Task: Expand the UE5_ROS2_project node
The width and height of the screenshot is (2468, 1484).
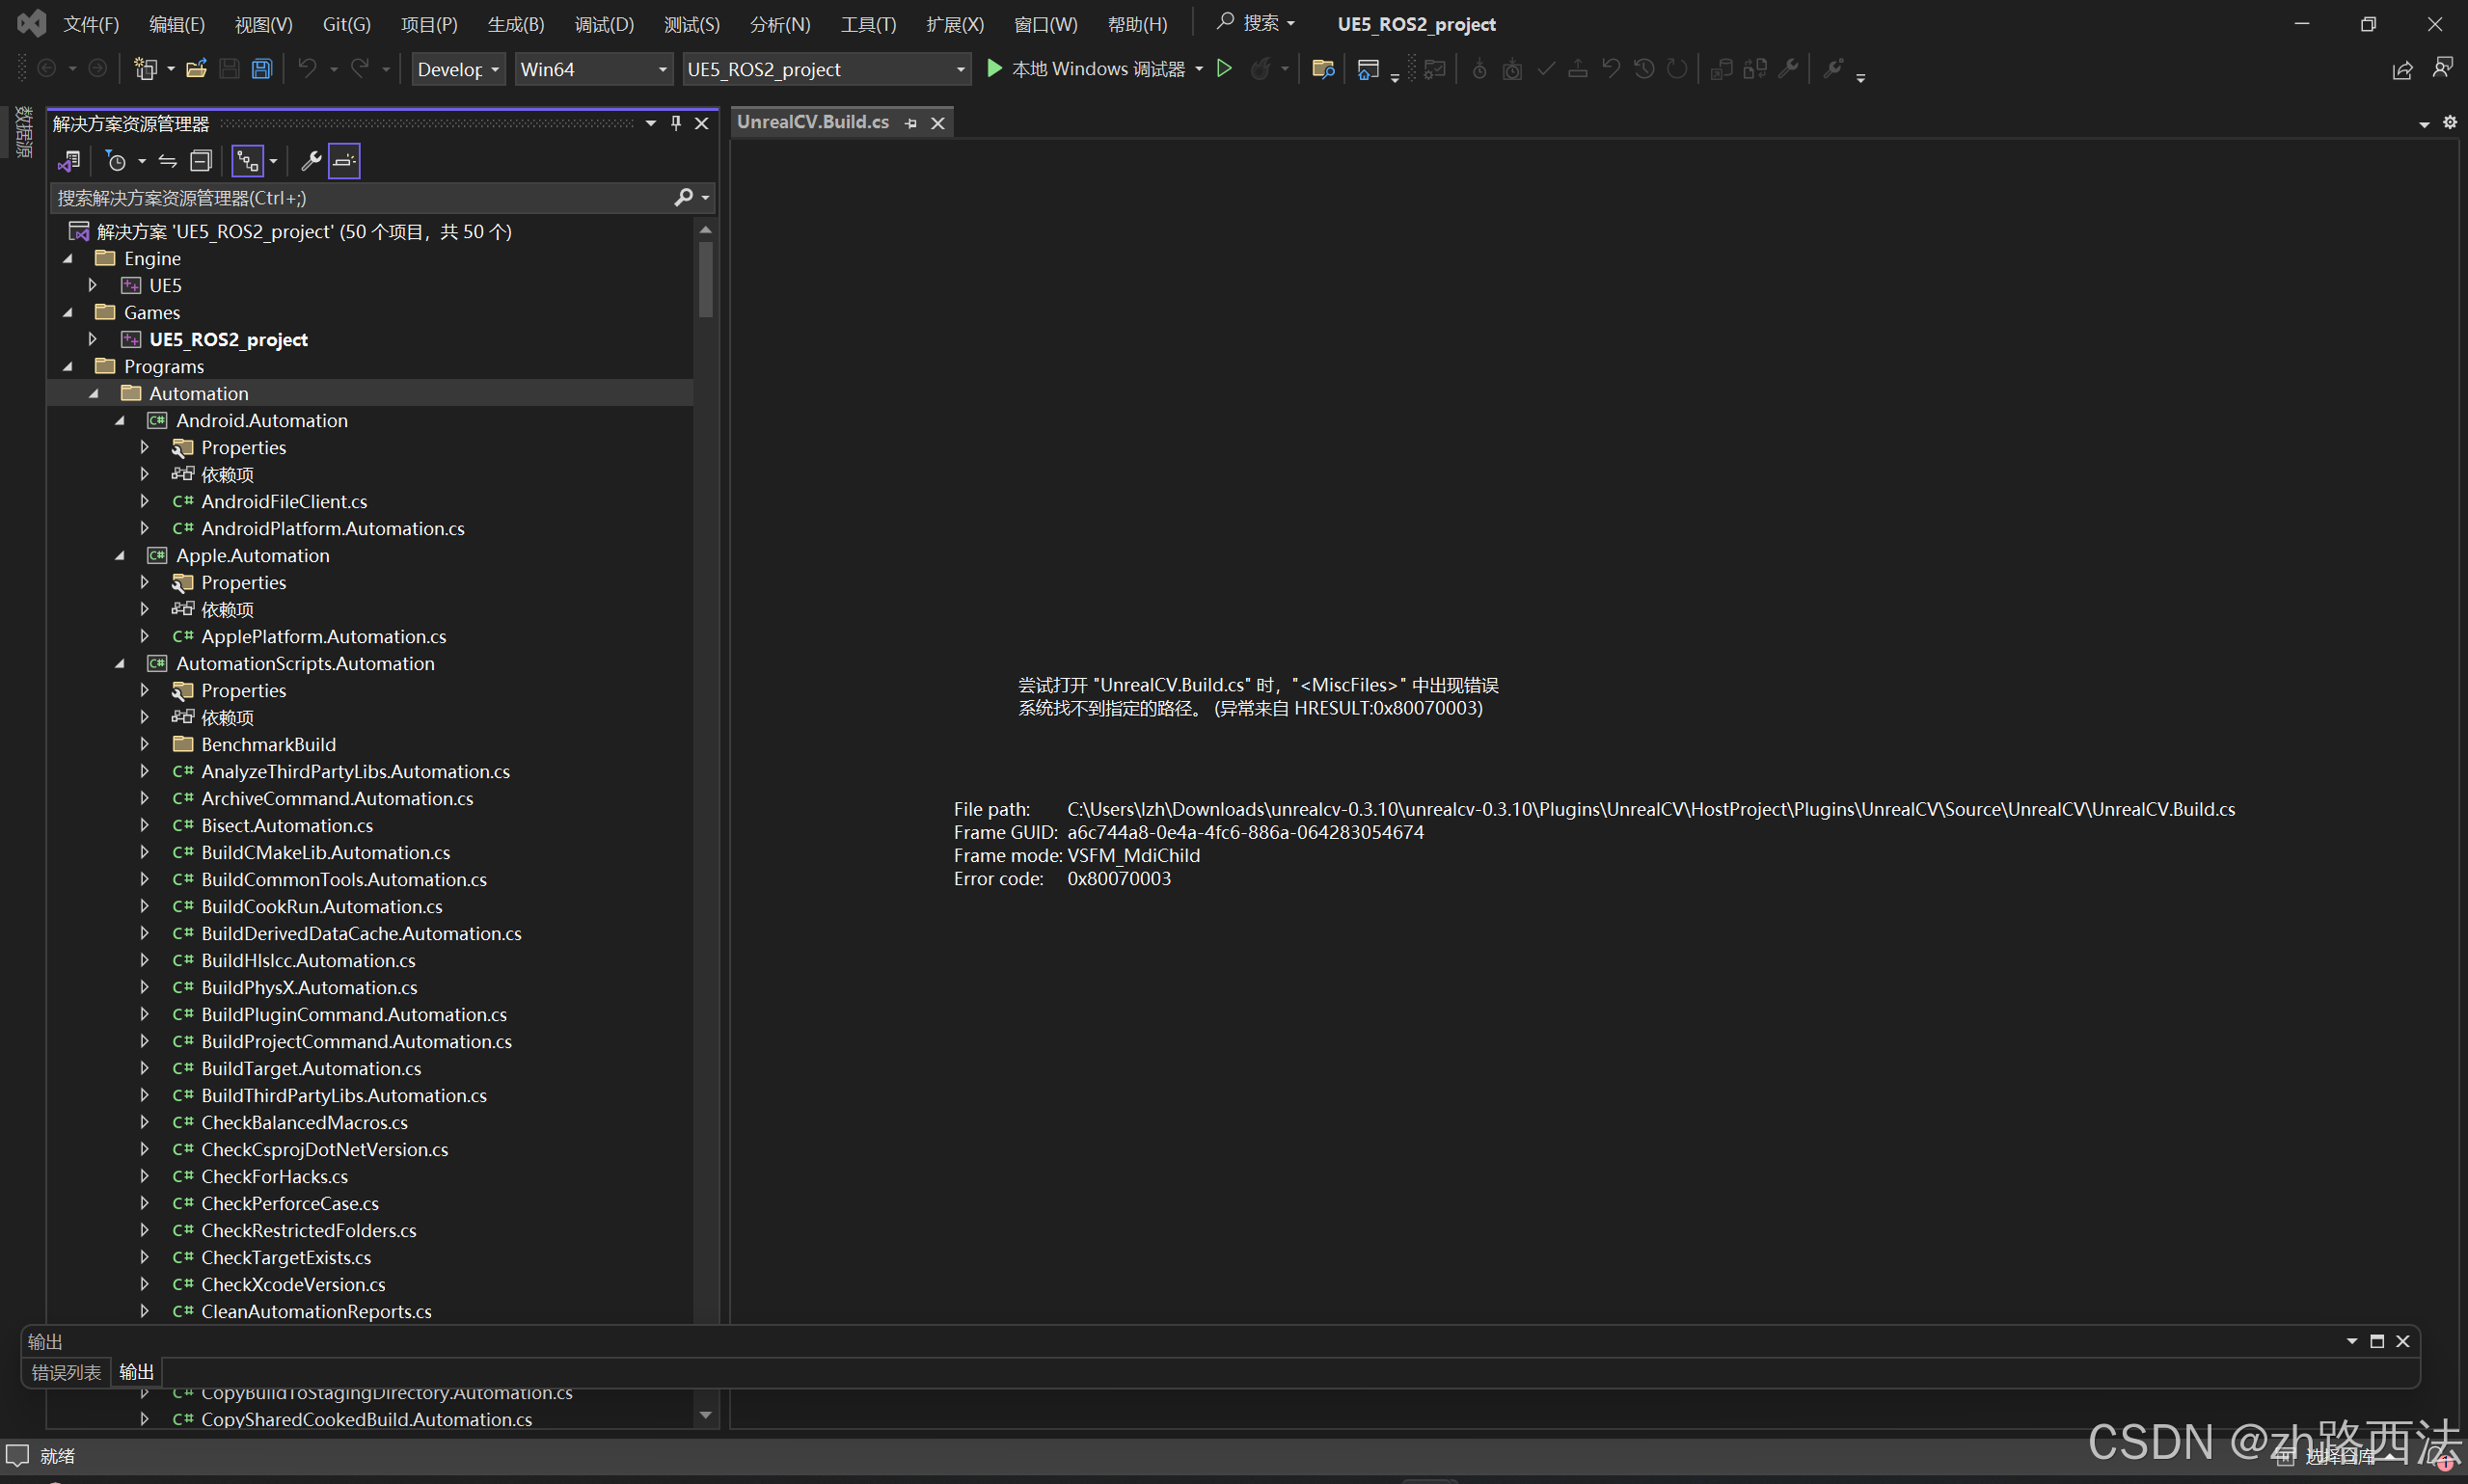Action: coord(93,340)
